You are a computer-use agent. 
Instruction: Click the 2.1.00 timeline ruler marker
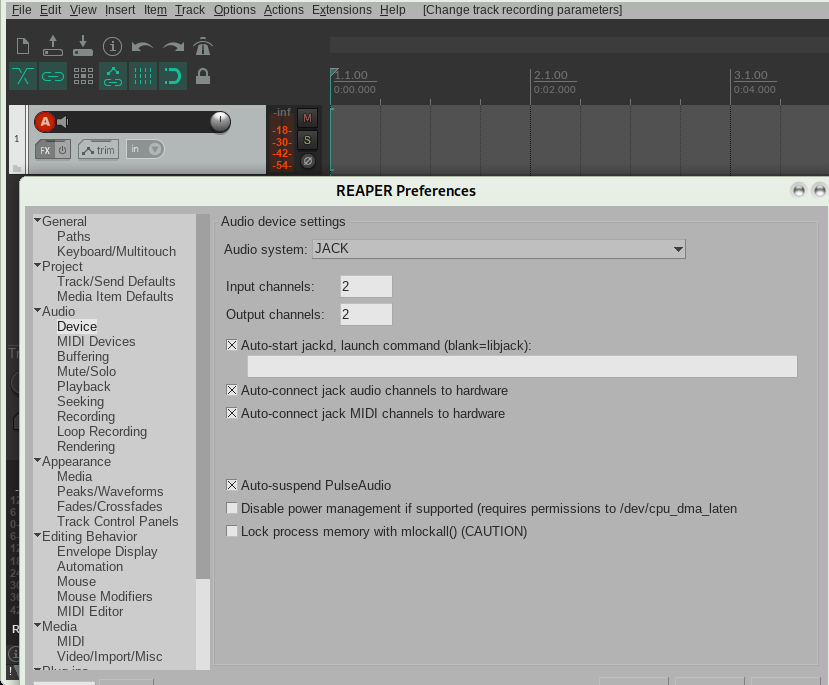(x=550, y=75)
